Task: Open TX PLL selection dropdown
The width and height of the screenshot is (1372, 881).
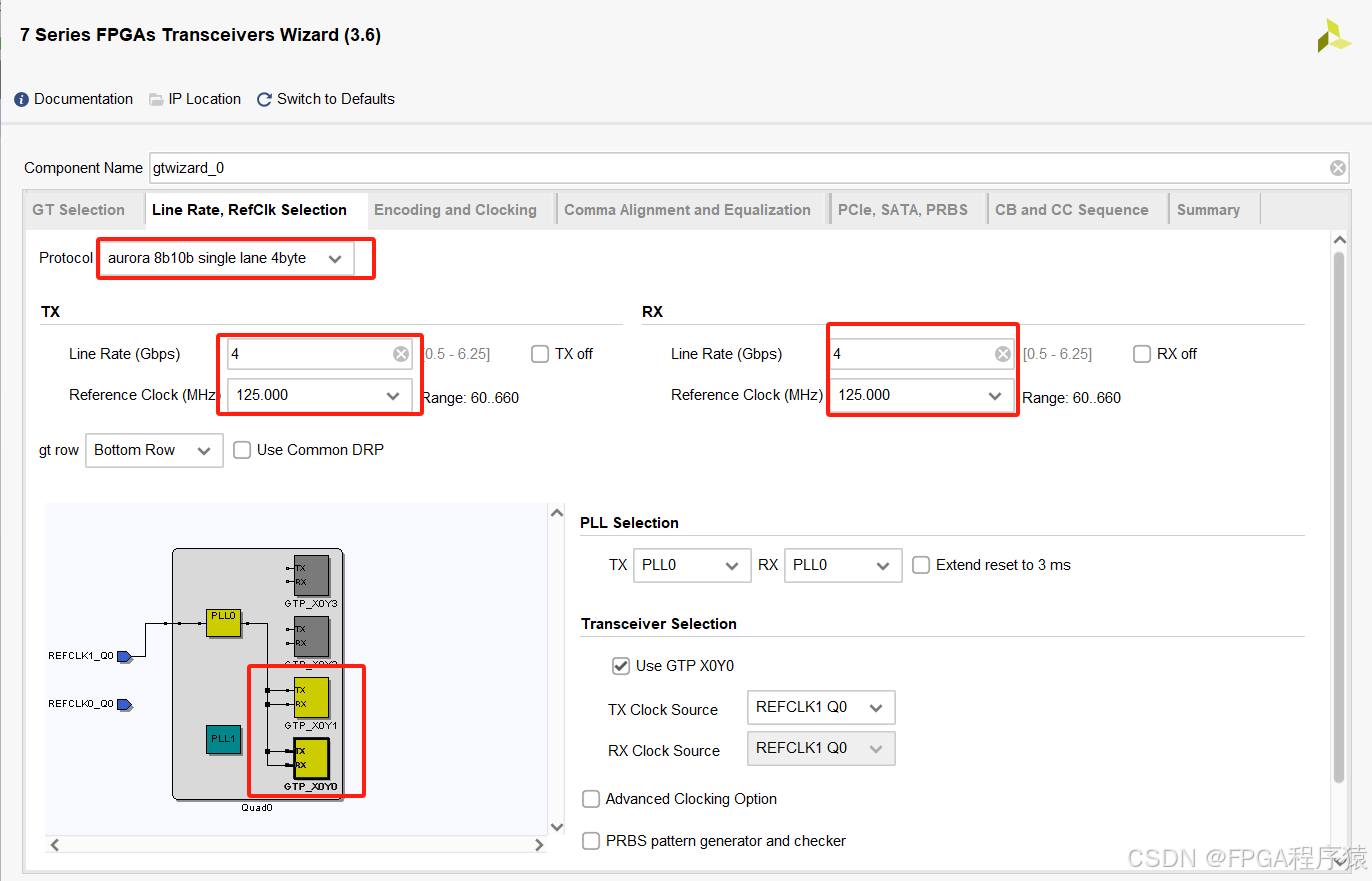Action: tap(692, 565)
